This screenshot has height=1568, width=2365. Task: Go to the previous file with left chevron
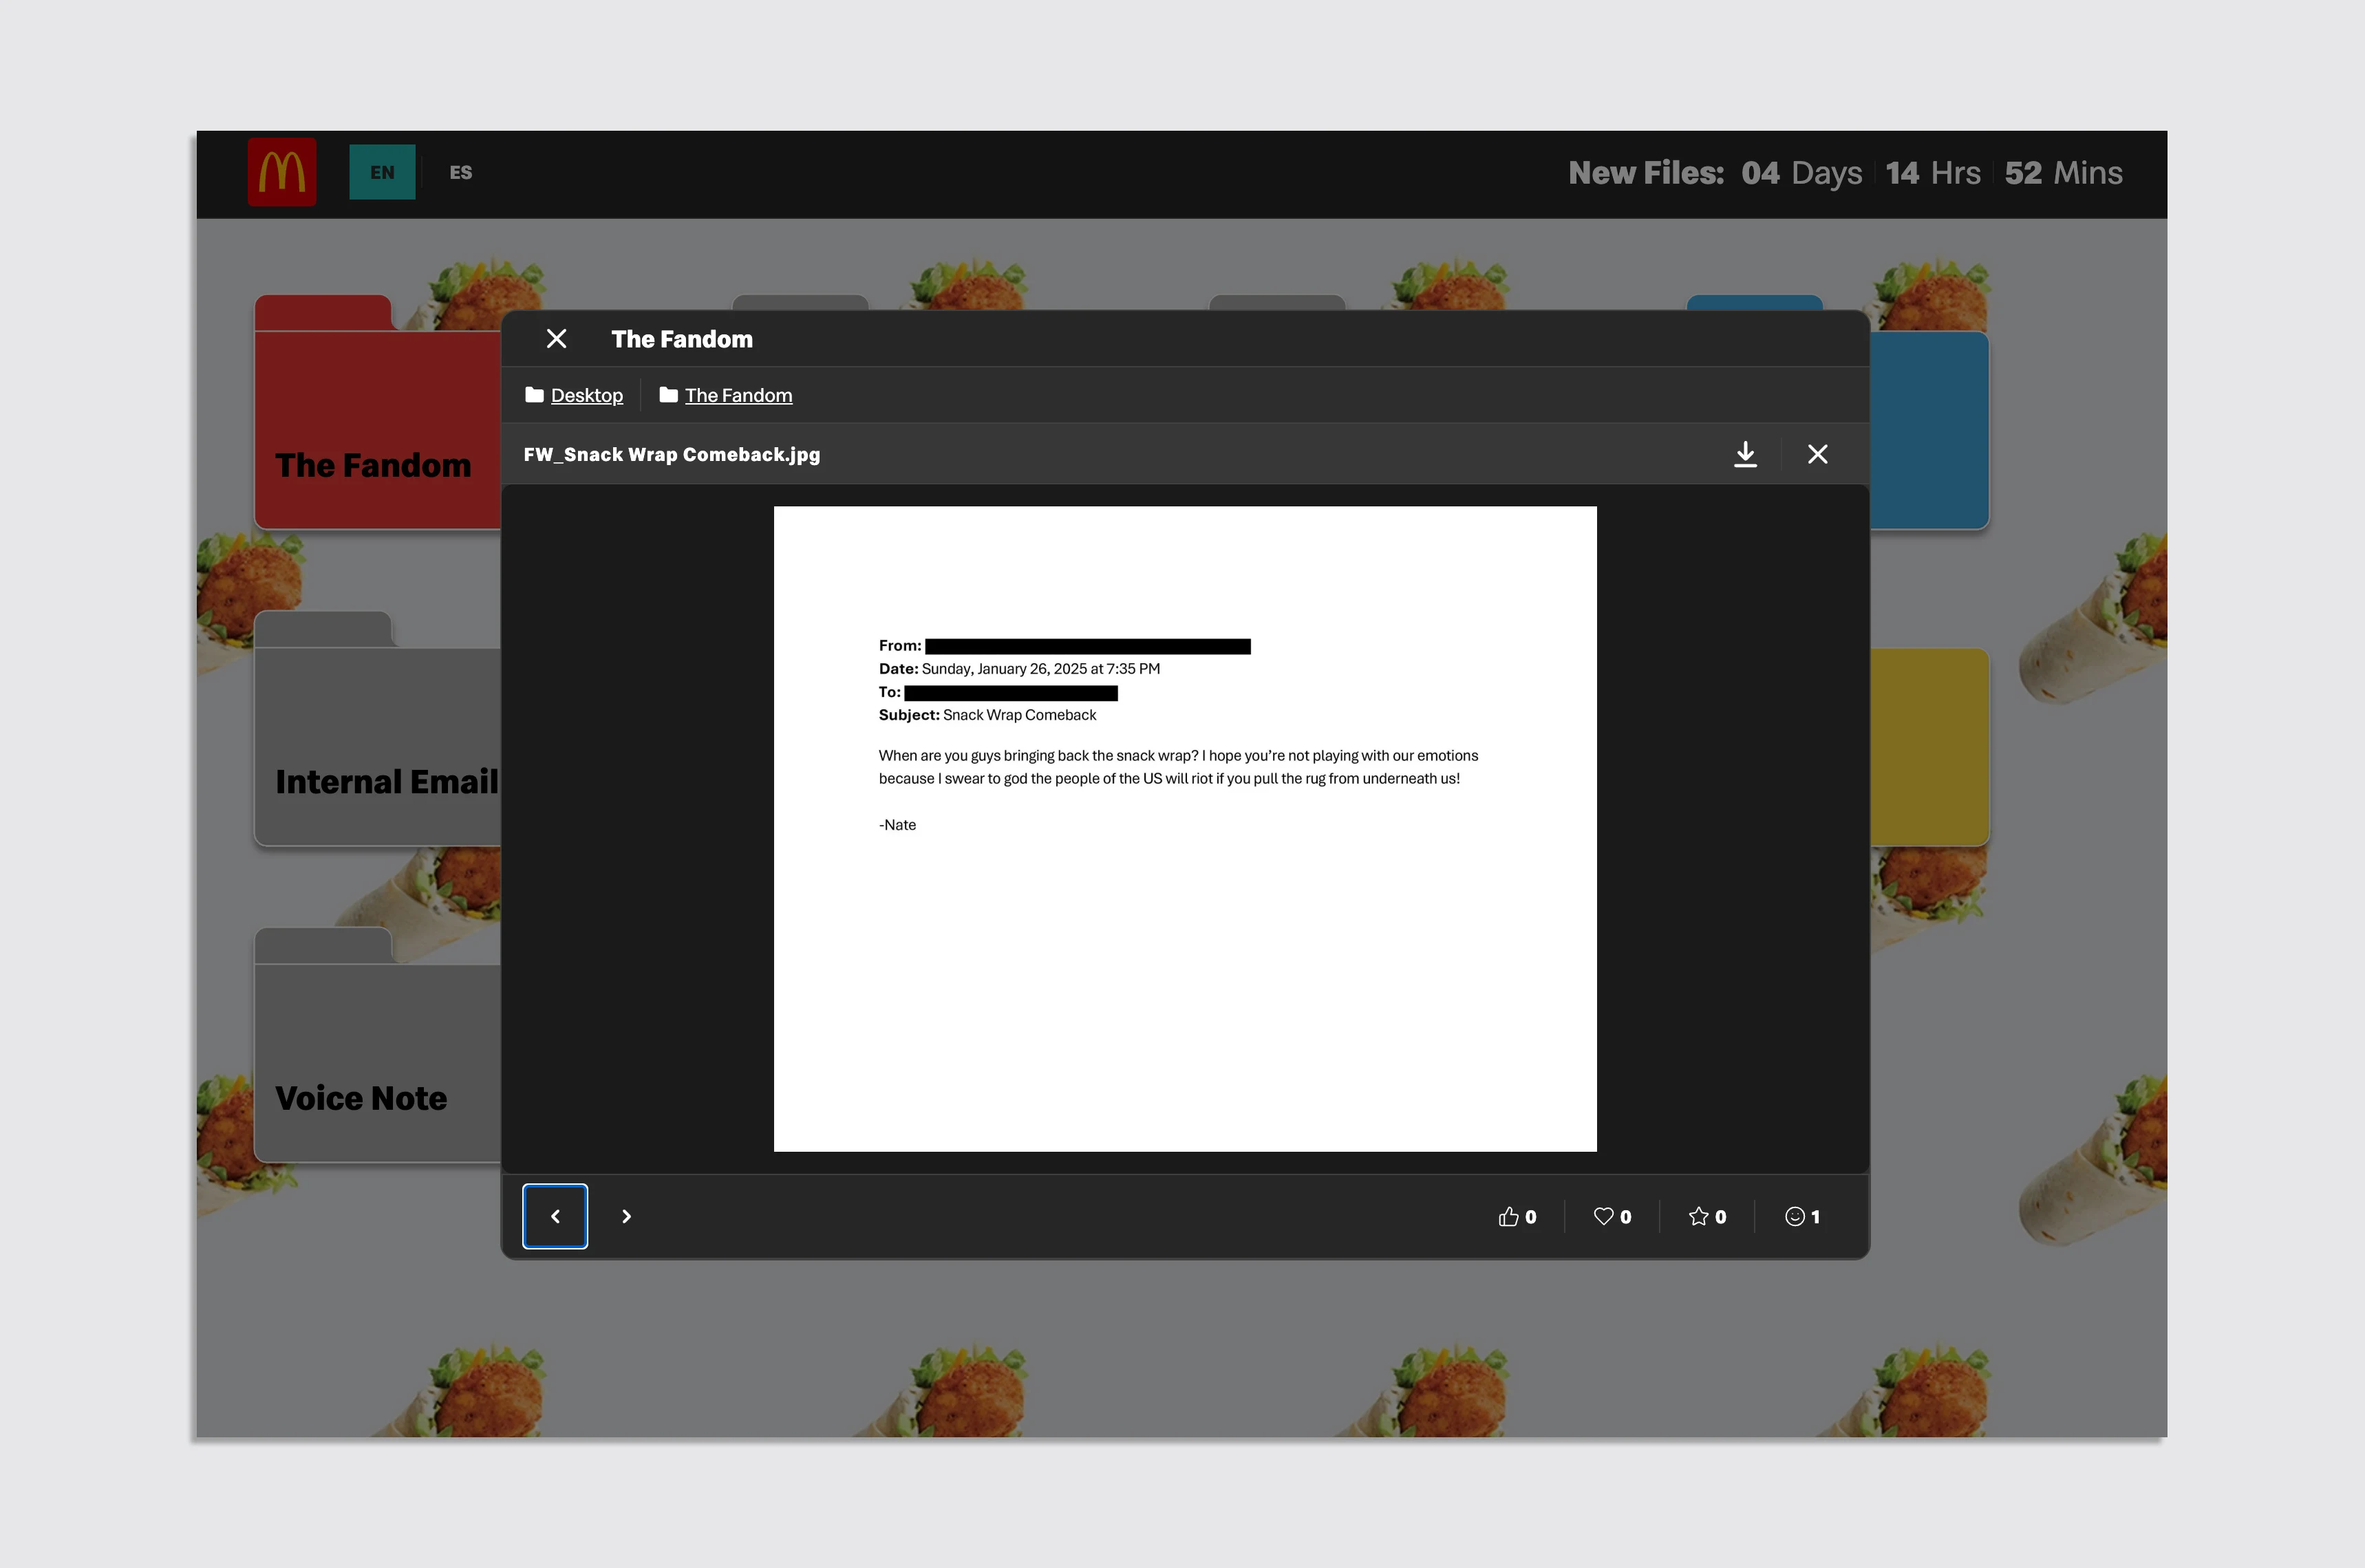pyautogui.click(x=555, y=1216)
